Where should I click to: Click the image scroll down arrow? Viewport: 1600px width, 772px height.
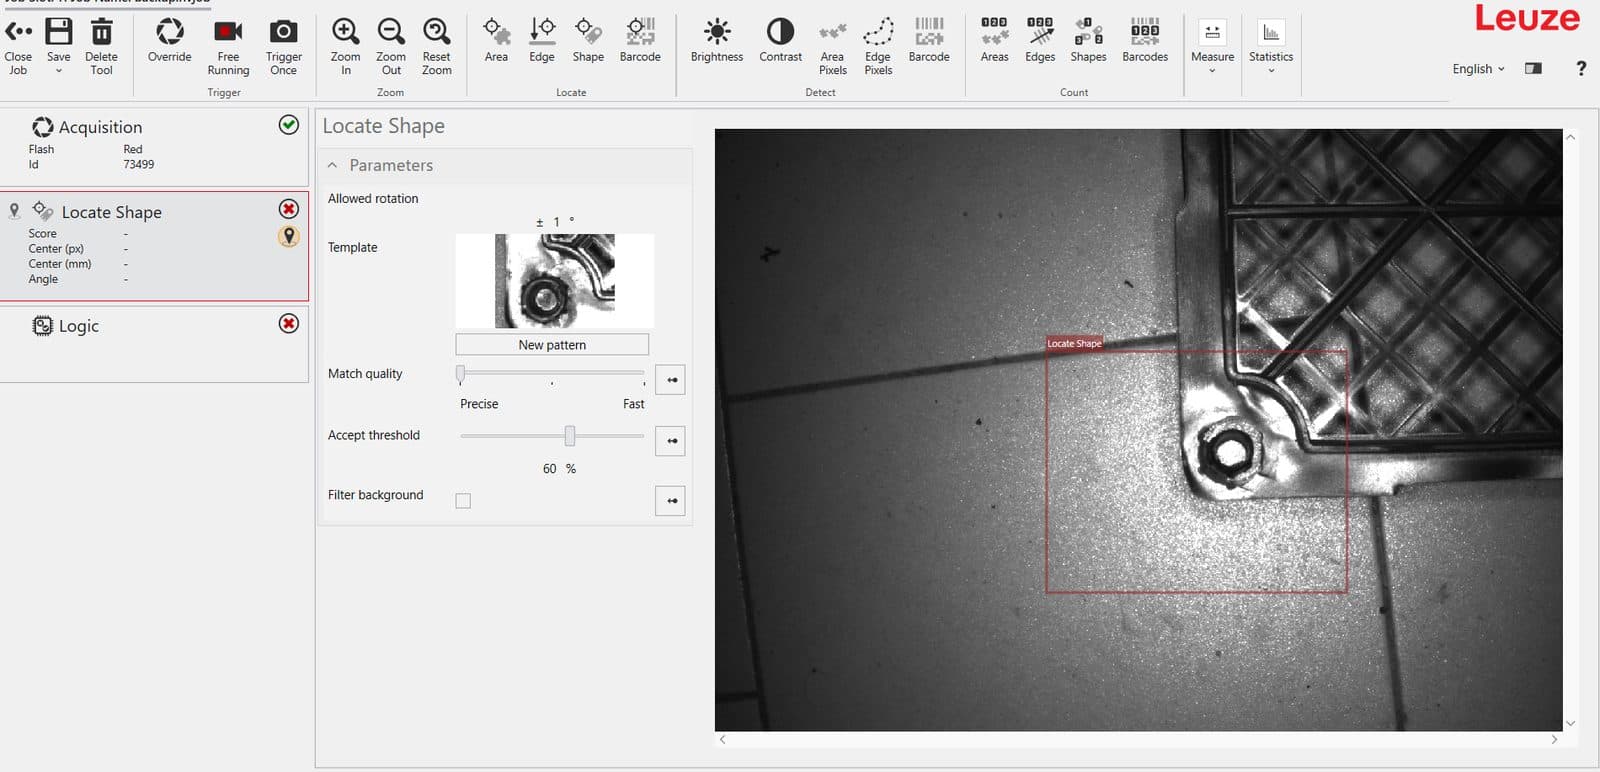pos(1570,723)
